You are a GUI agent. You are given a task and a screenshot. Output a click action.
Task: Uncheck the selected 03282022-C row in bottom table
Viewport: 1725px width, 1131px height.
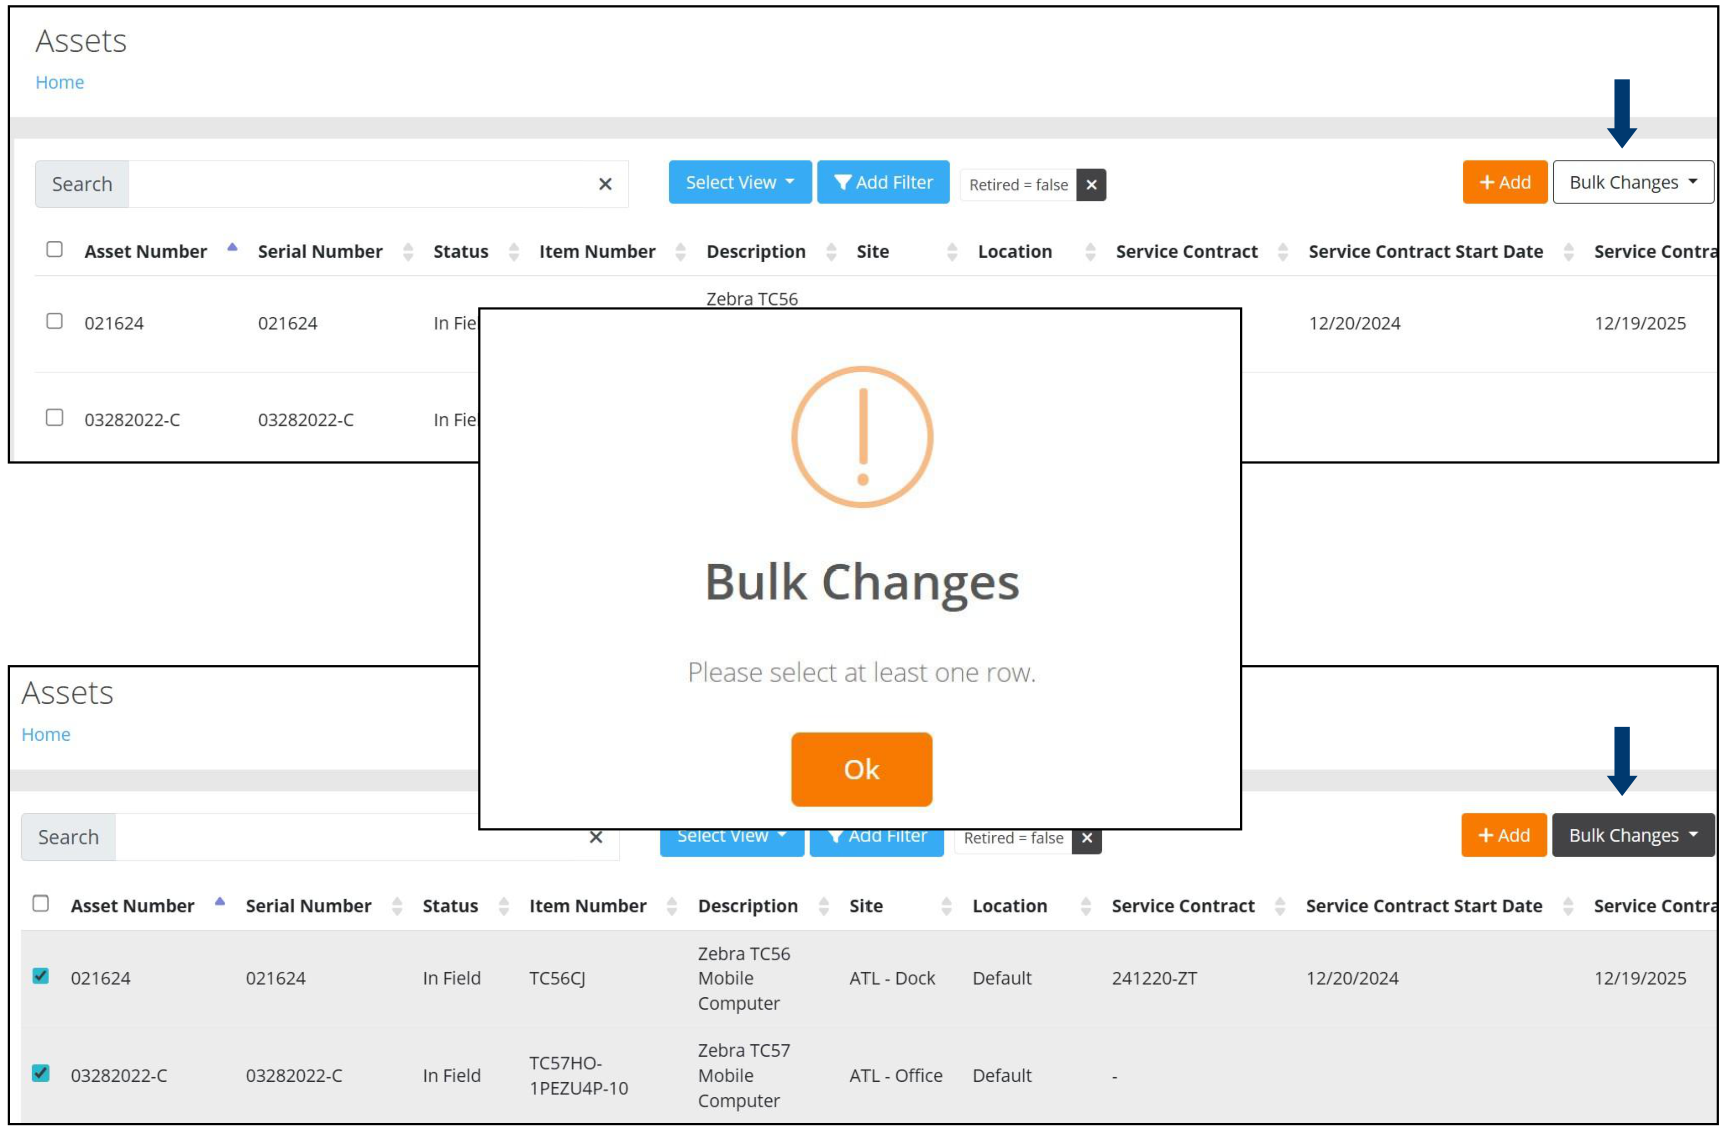(41, 1073)
